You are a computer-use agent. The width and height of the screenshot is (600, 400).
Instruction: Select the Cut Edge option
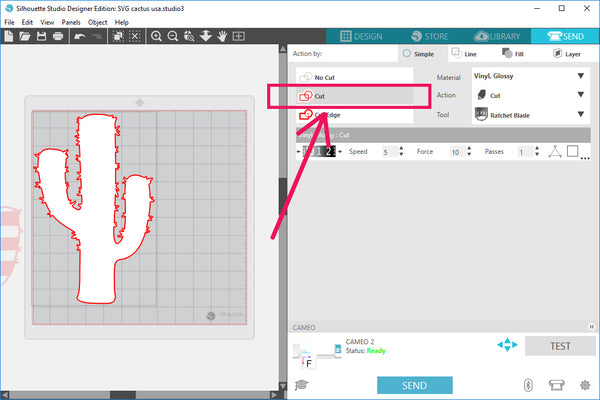click(x=355, y=114)
